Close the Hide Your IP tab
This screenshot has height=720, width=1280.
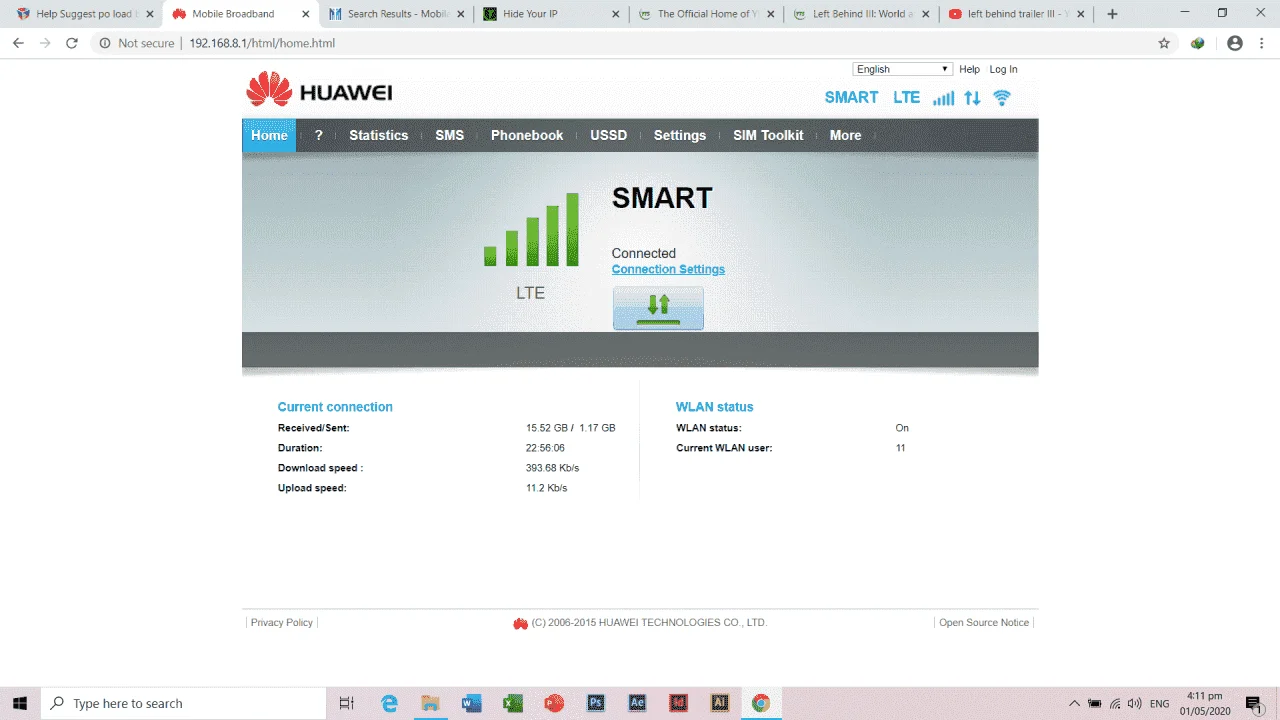click(616, 14)
